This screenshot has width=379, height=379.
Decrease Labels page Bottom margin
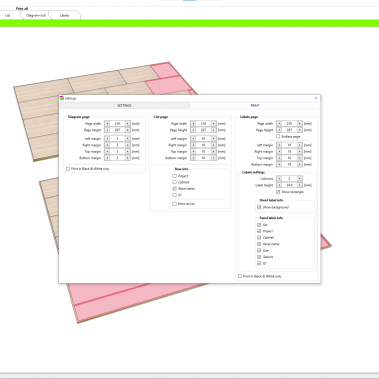point(279,164)
